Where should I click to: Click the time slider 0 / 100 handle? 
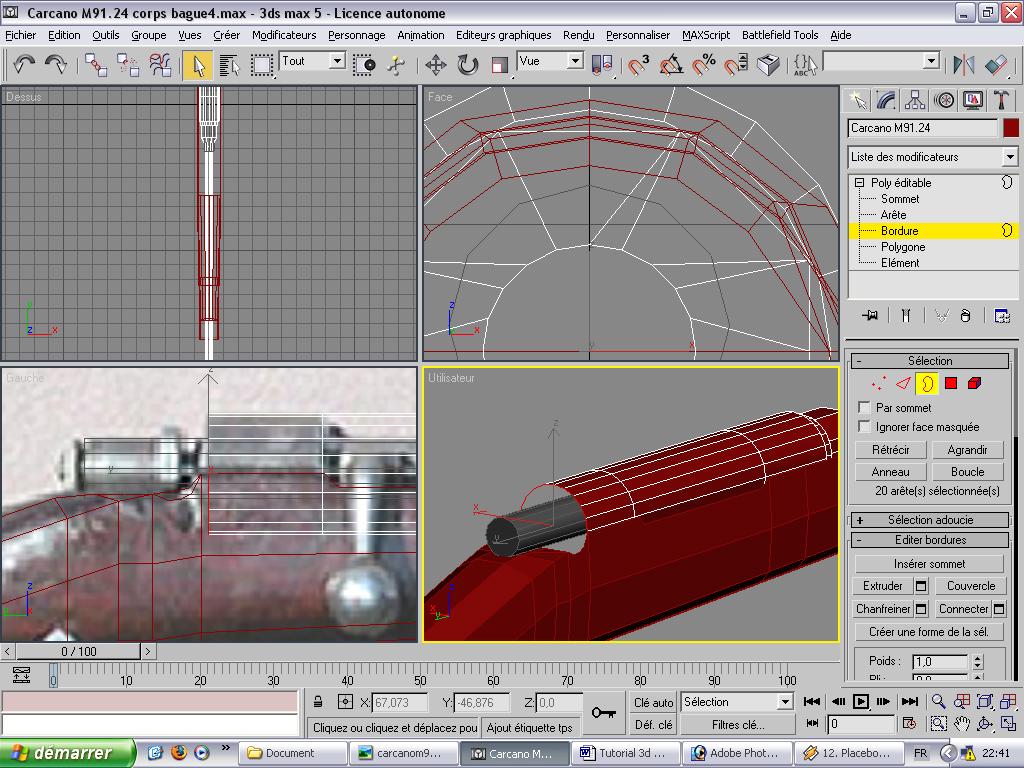tap(78, 651)
